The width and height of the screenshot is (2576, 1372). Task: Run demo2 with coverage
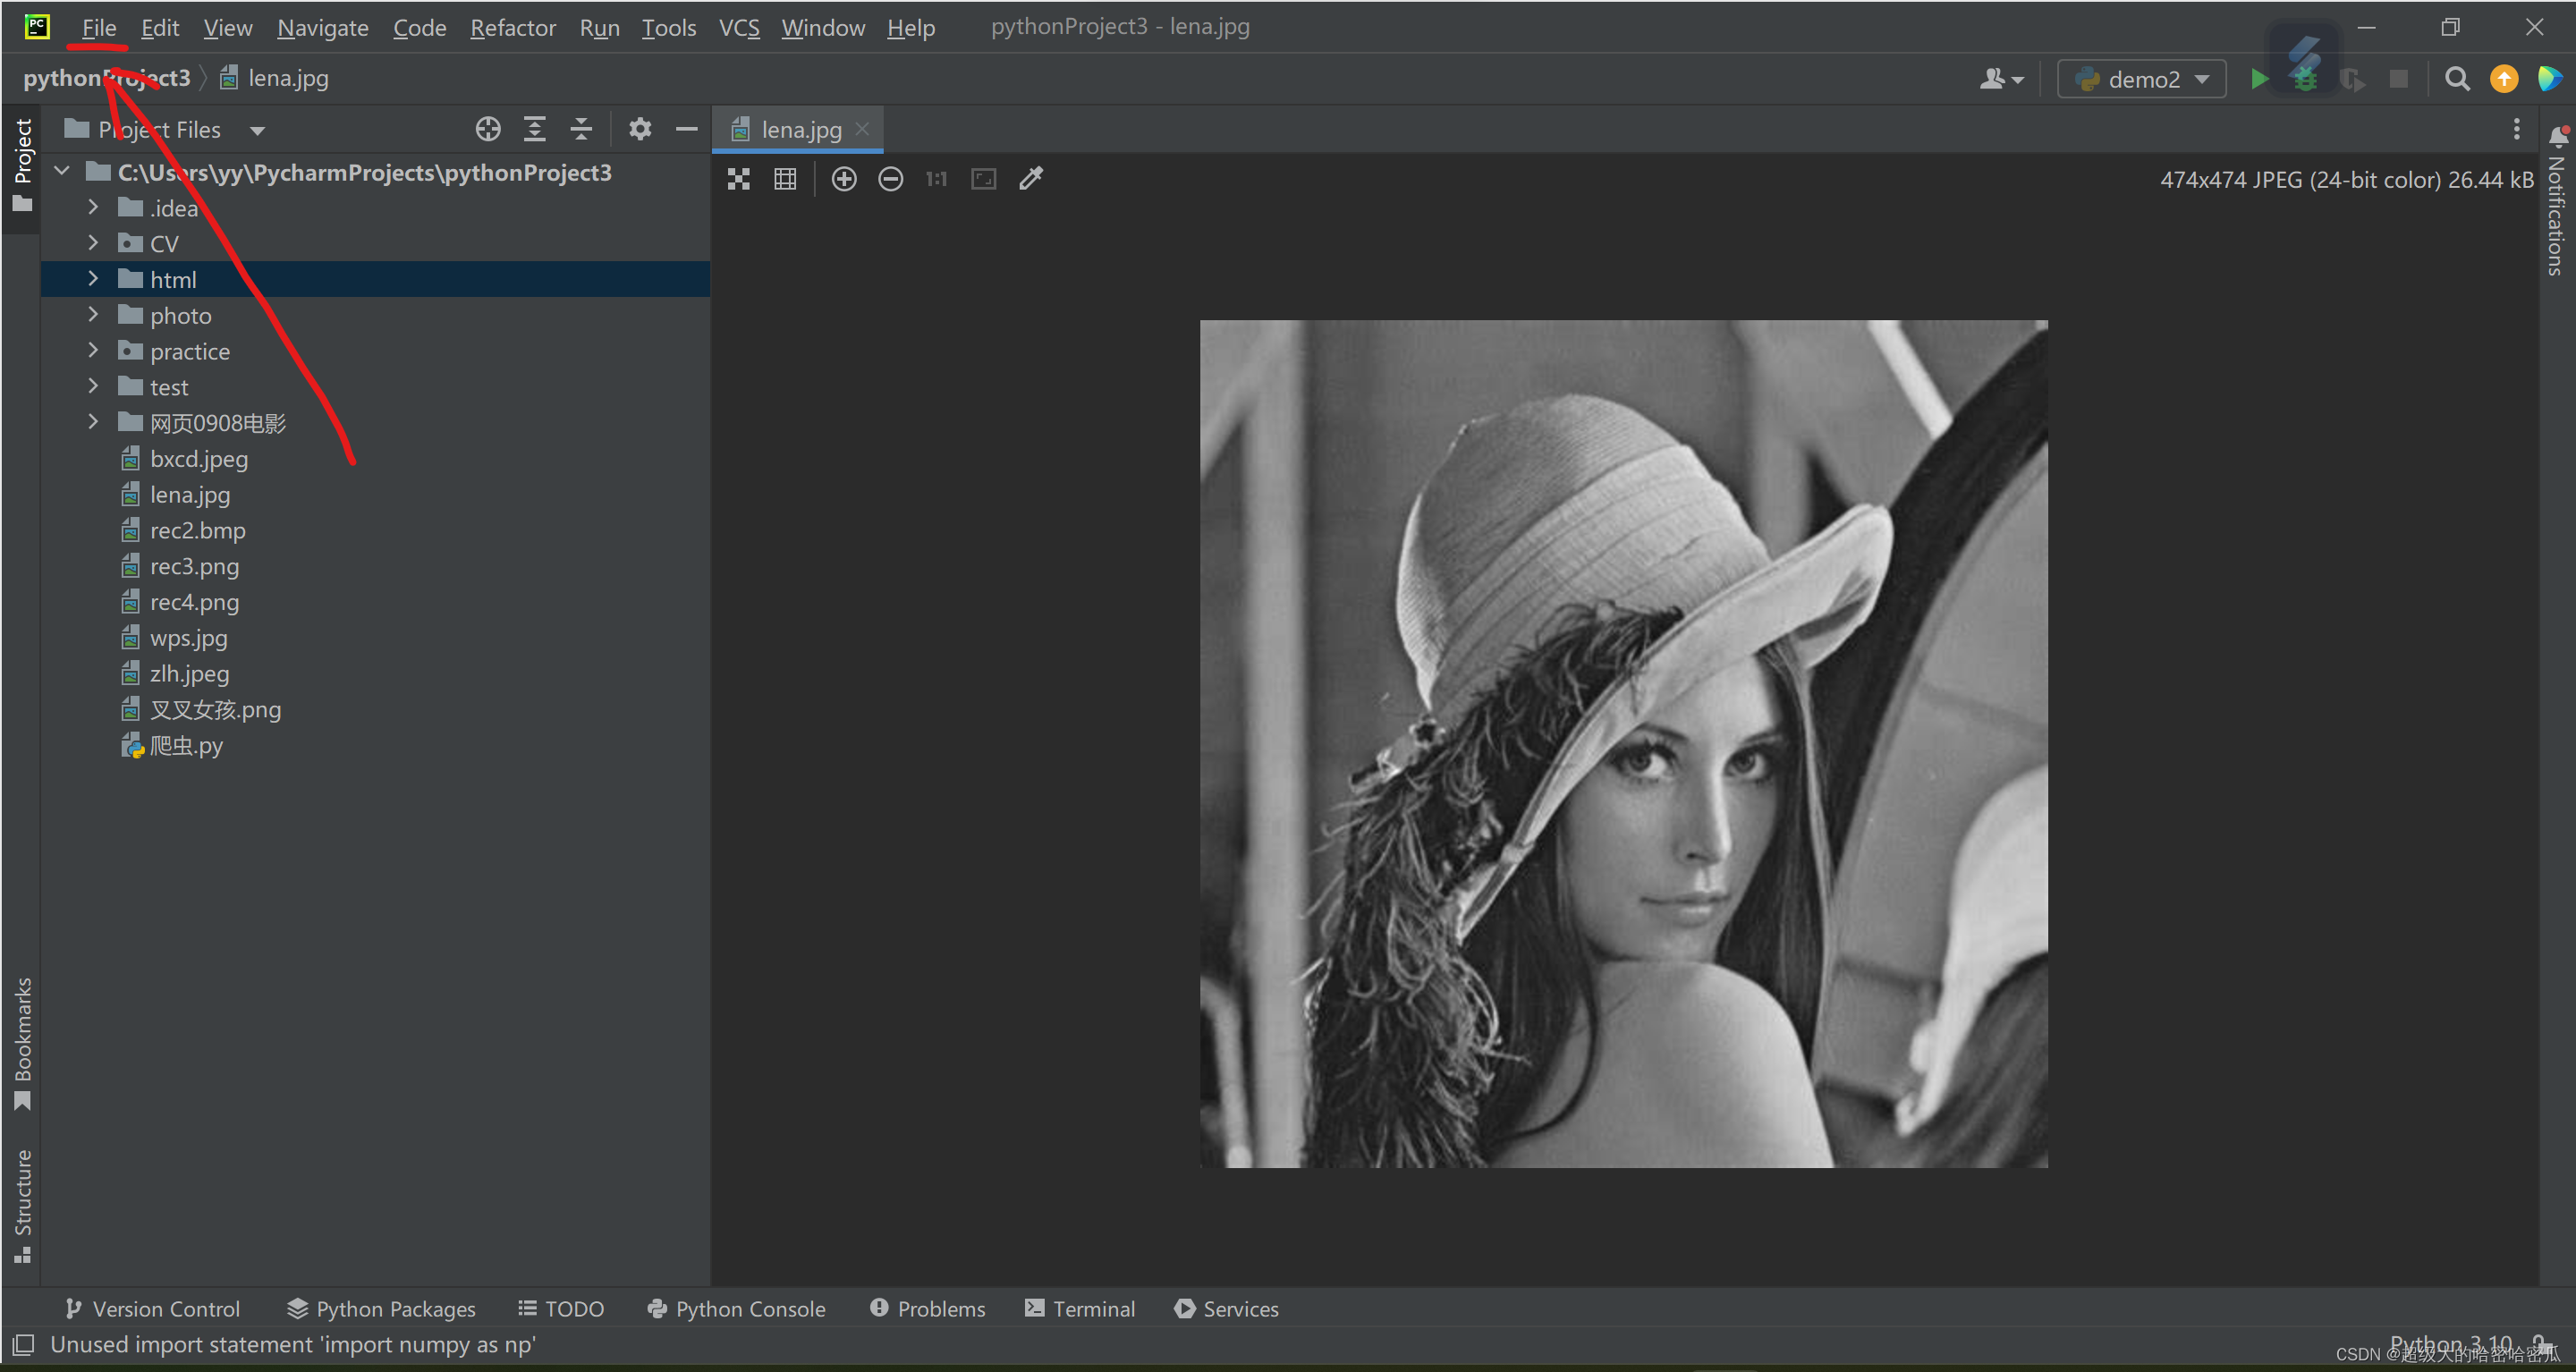click(2352, 79)
